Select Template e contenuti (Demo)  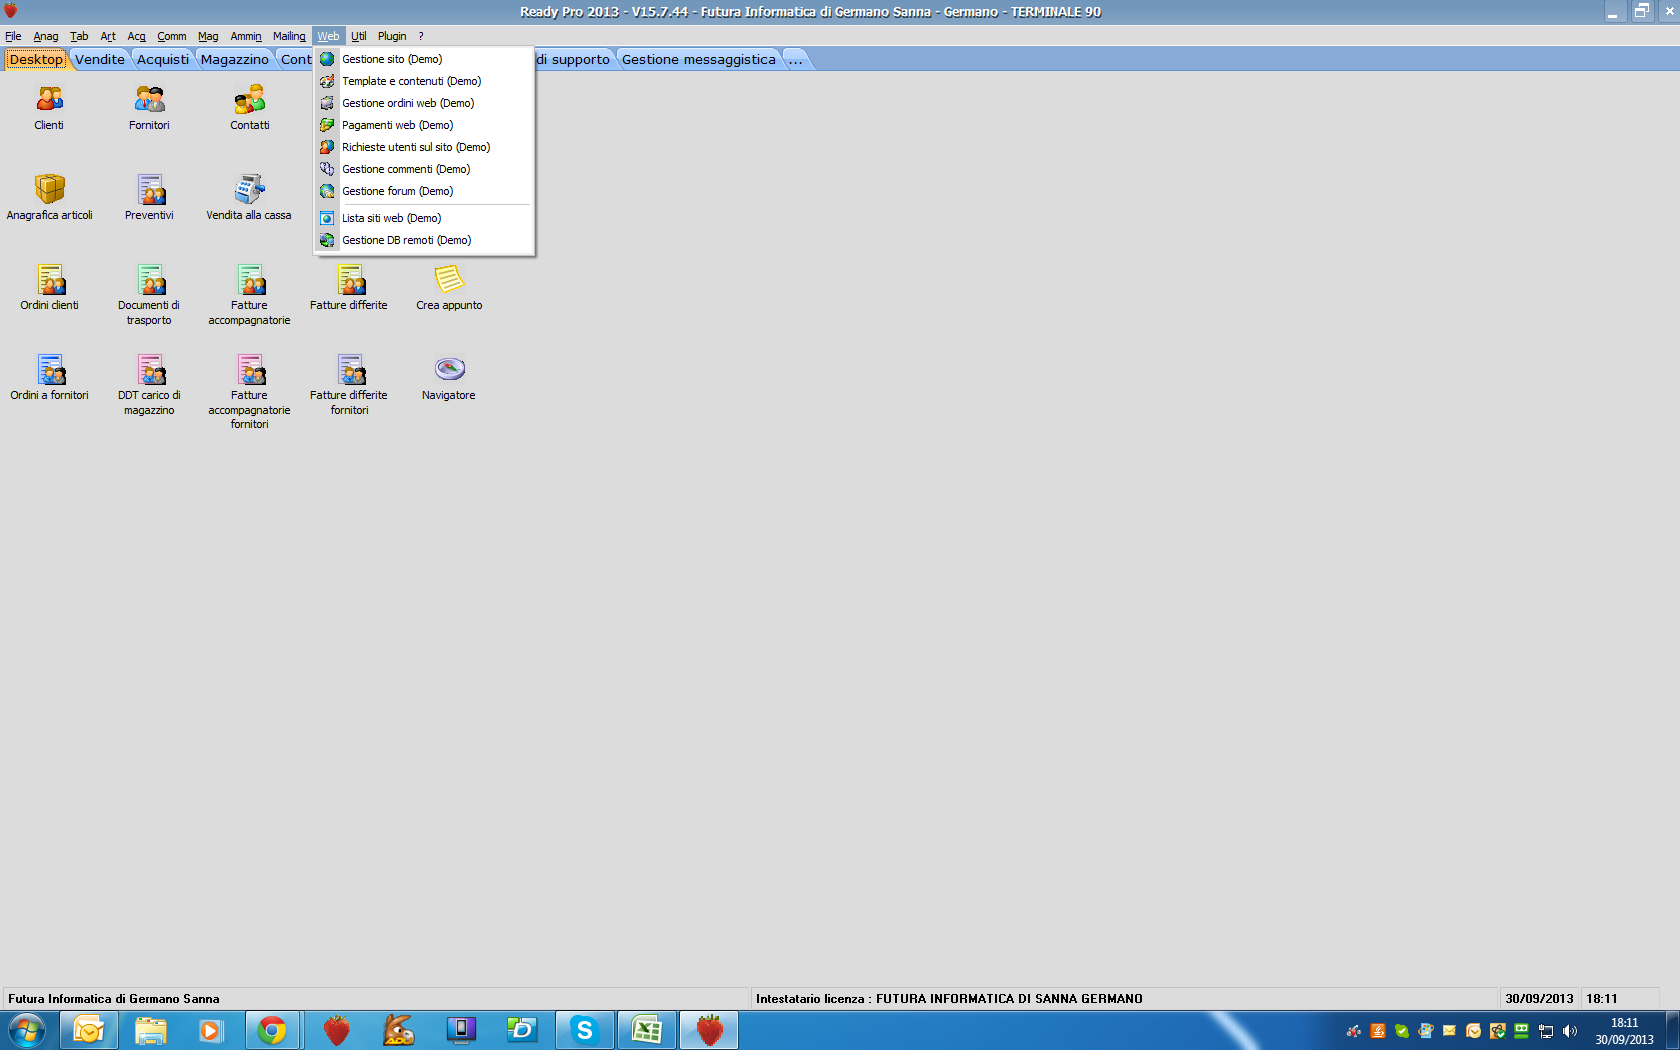coord(424,81)
